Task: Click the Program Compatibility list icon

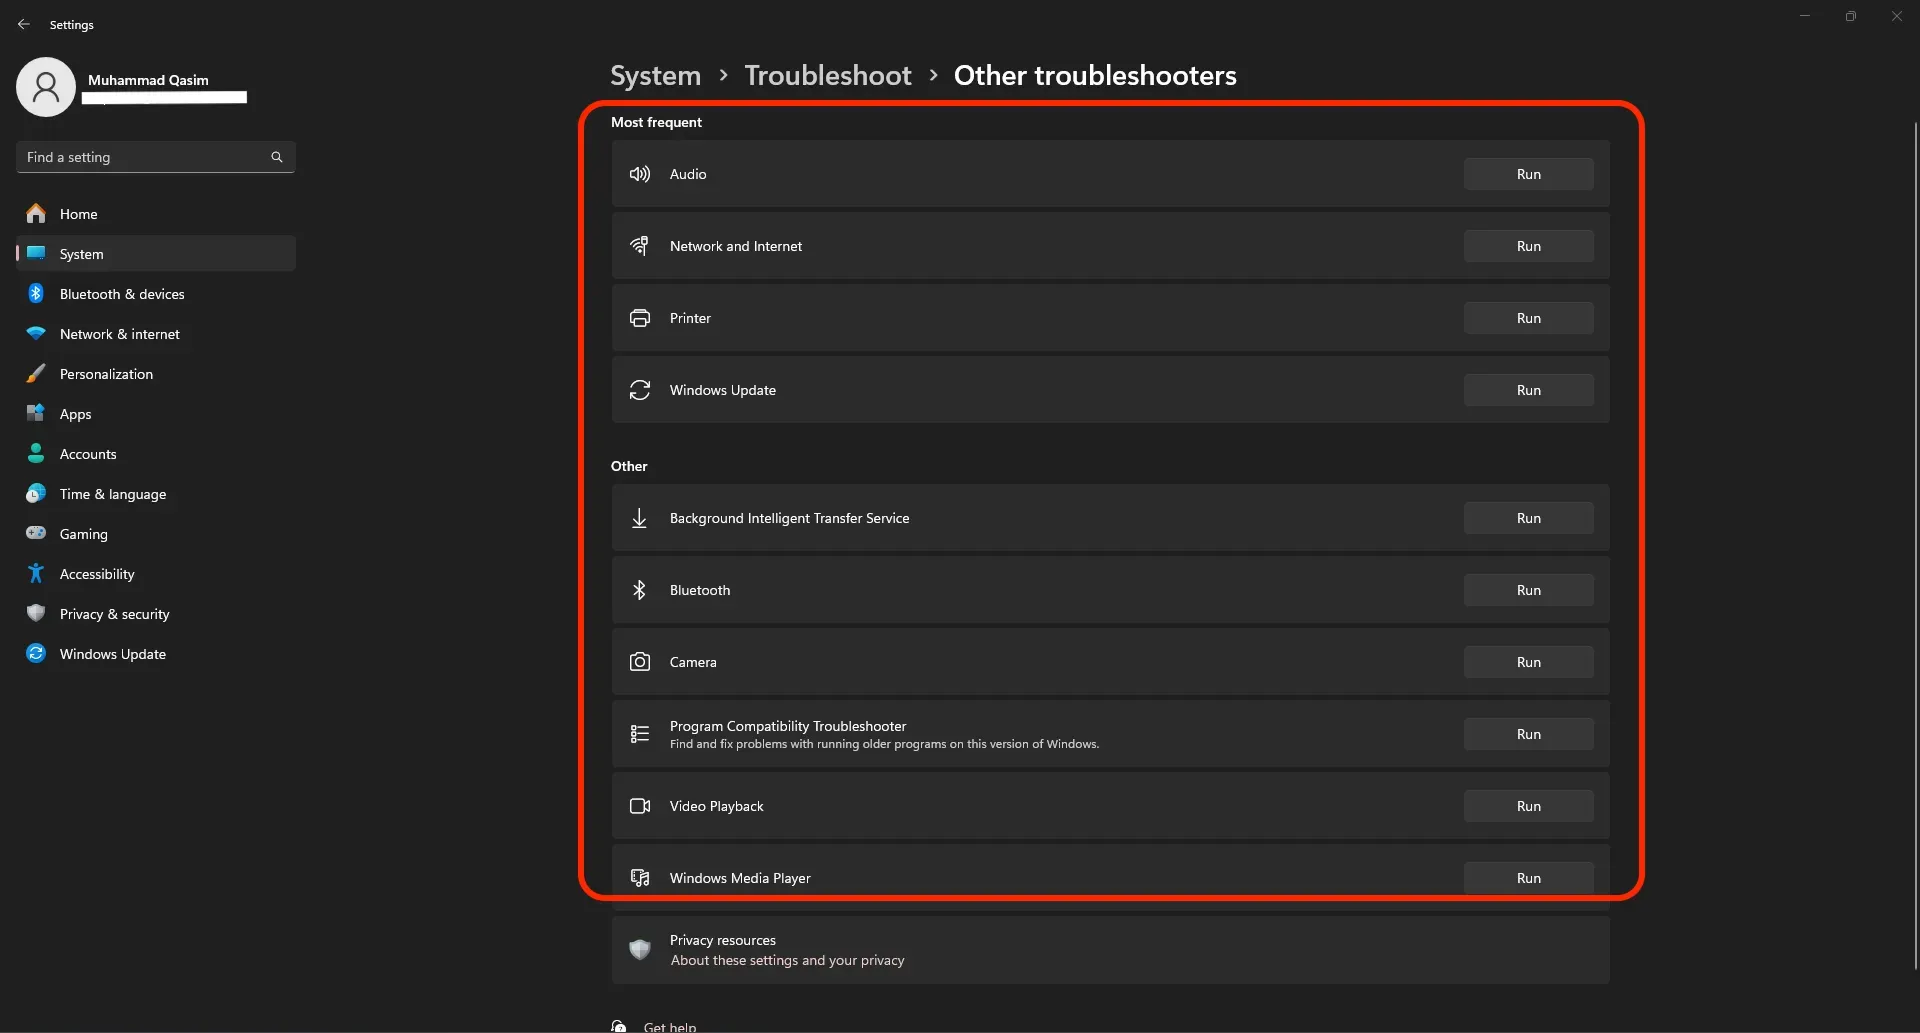Action: coord(640,734)
